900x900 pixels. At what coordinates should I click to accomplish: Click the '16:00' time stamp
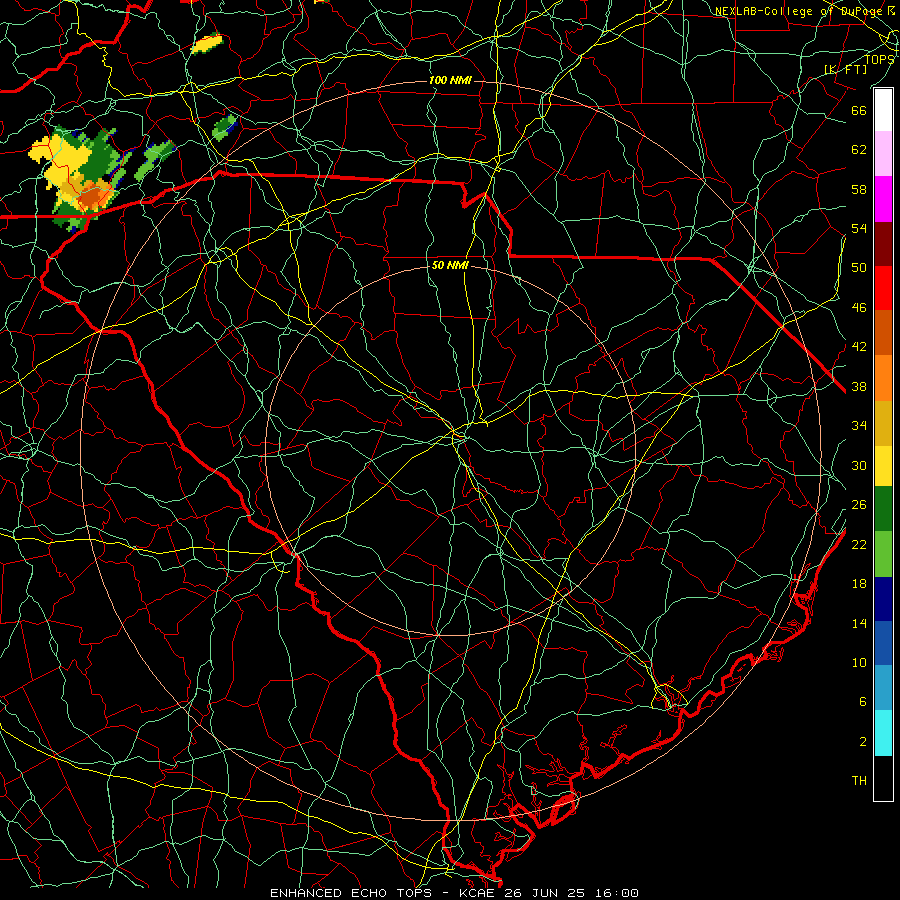coord(618,893)
